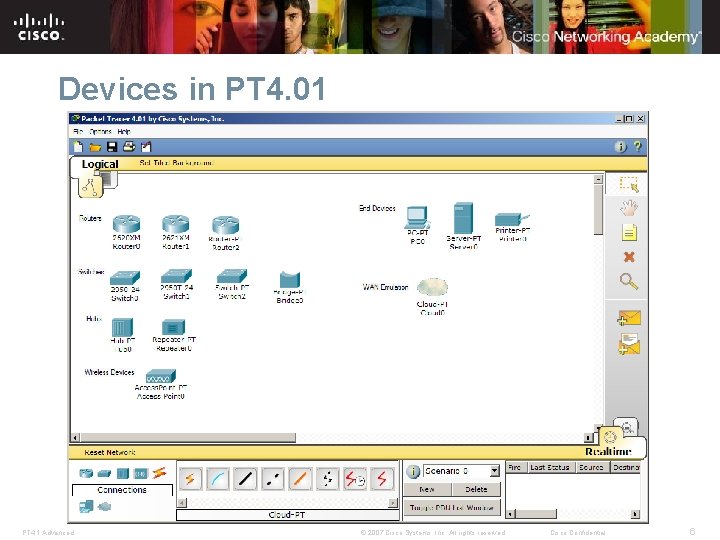The width and height of the screenshot is (720, 540).
Task: Select the Cloud-PT Cloud0 device
Action: pos(432,287)
